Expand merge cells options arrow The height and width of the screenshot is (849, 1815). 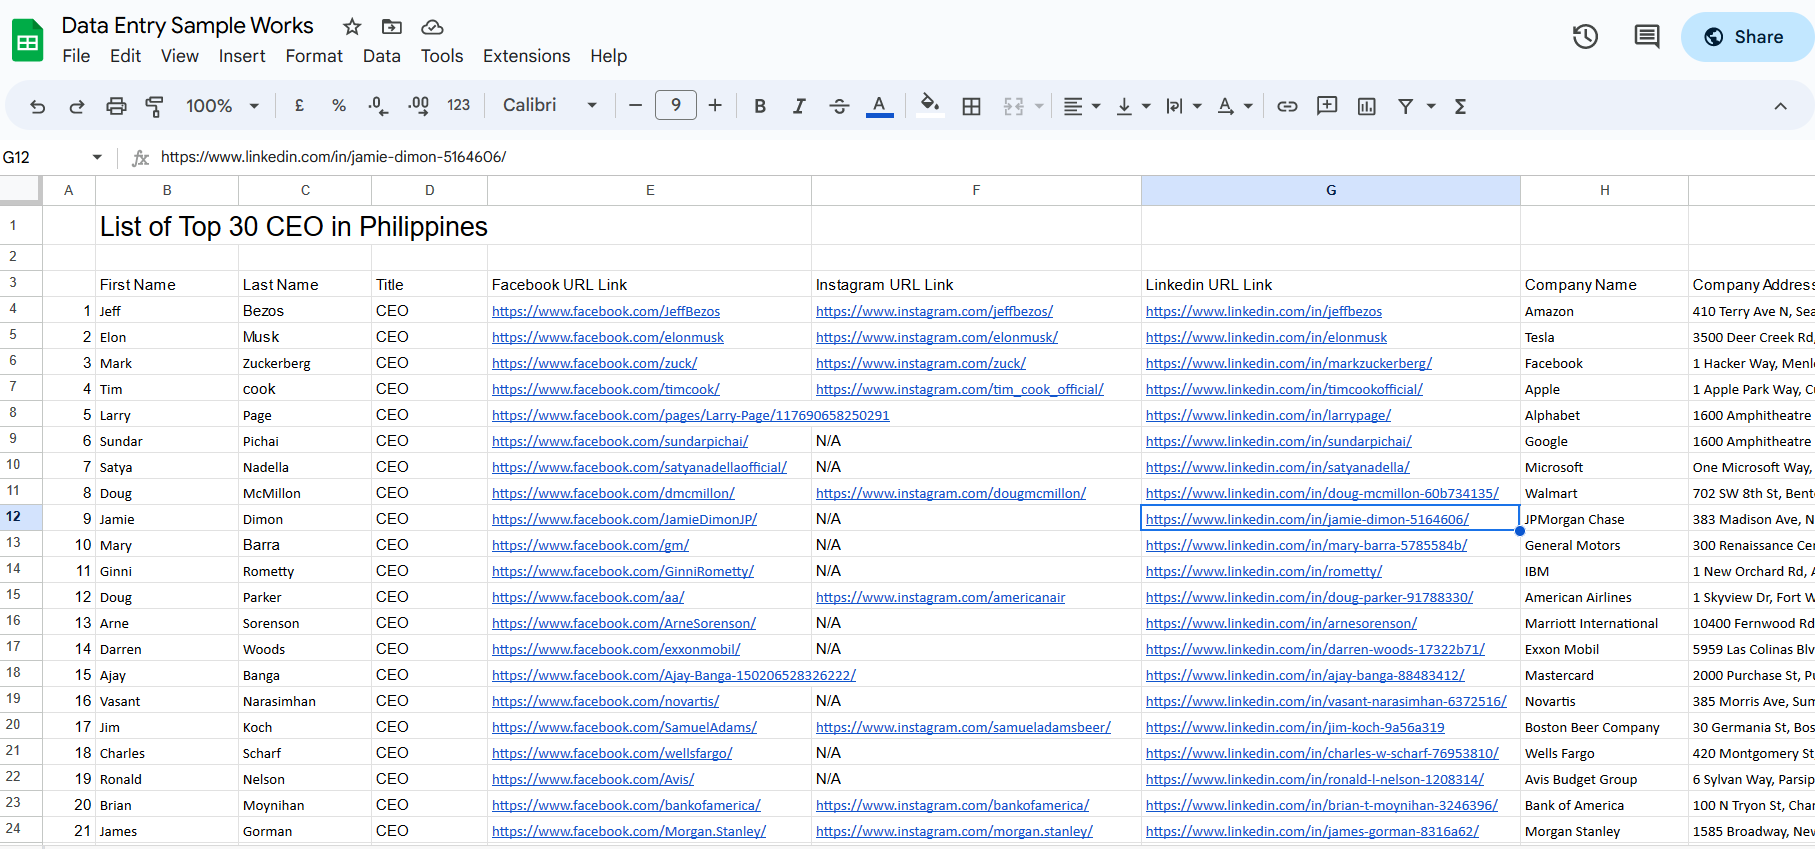pyautogui.click(x=1039, y=106)
